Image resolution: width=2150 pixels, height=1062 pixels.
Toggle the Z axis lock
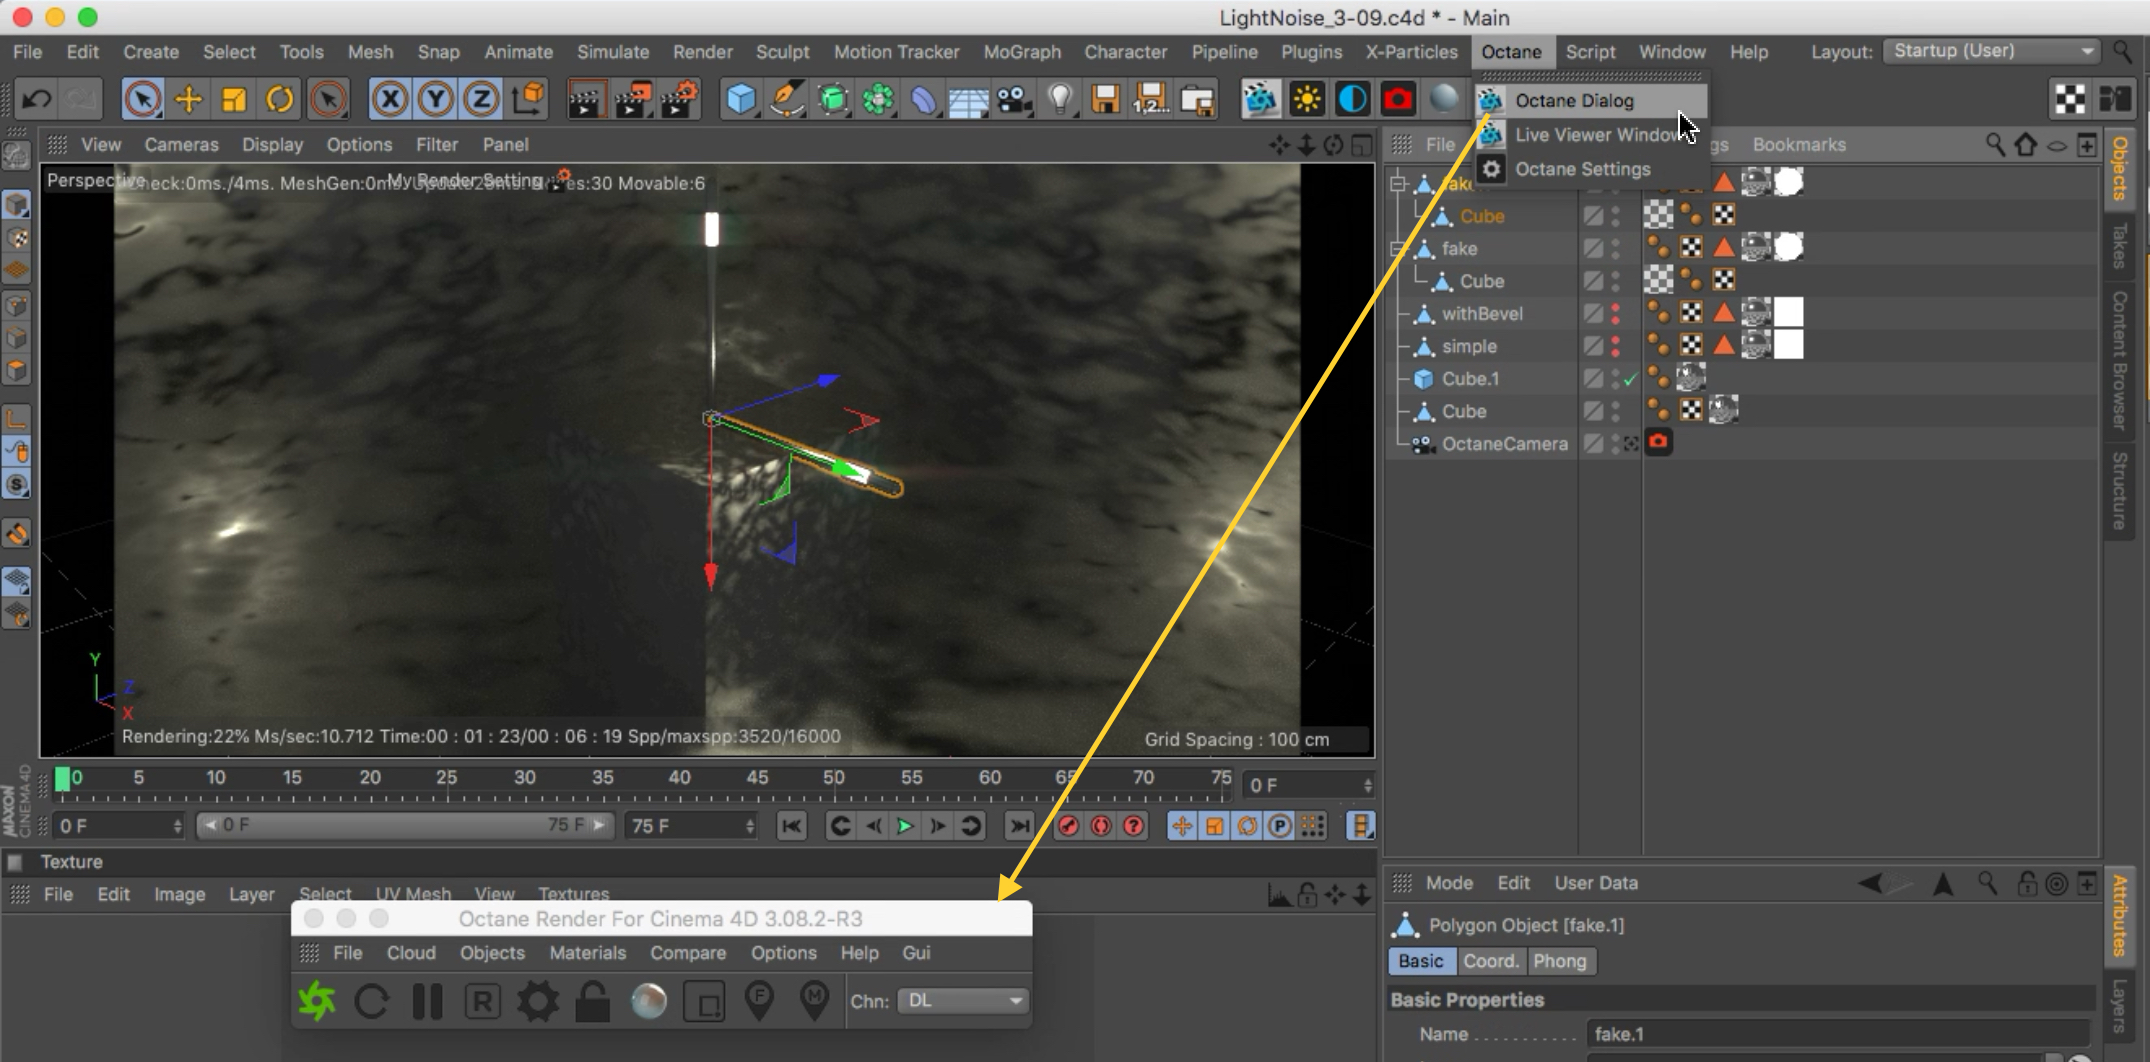[x=481, y=99]
